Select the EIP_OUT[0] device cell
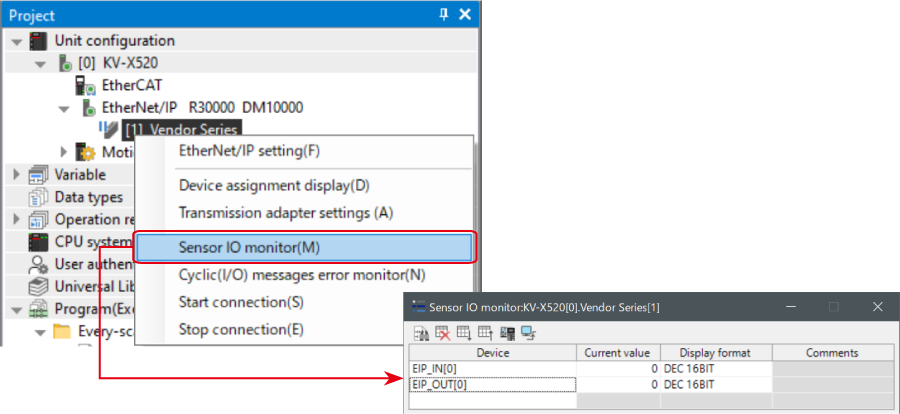The height and width of the screenshot is (414, 900). pos(493,384)
